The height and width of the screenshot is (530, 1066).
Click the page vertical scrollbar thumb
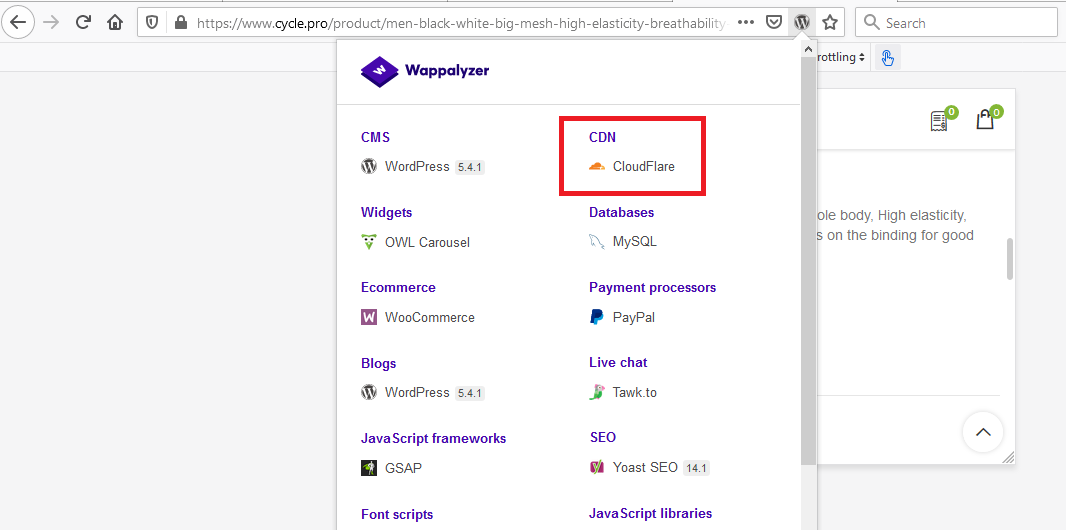1010,258
